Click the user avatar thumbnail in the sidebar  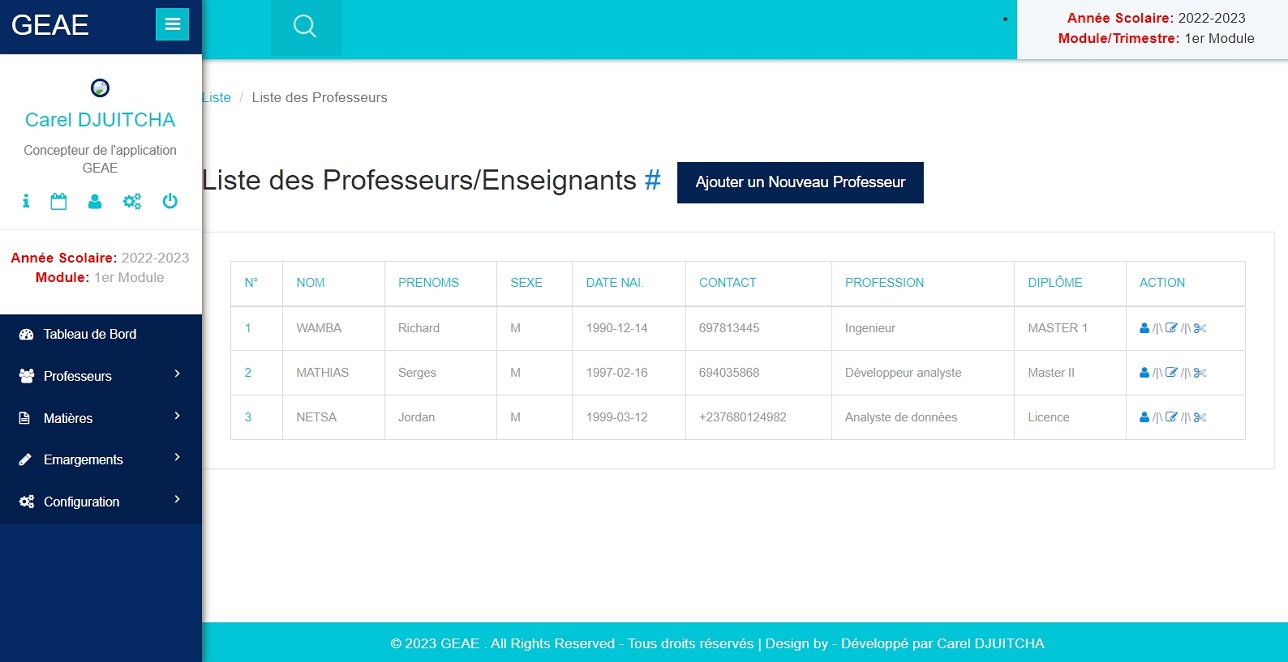coord(100,88)
